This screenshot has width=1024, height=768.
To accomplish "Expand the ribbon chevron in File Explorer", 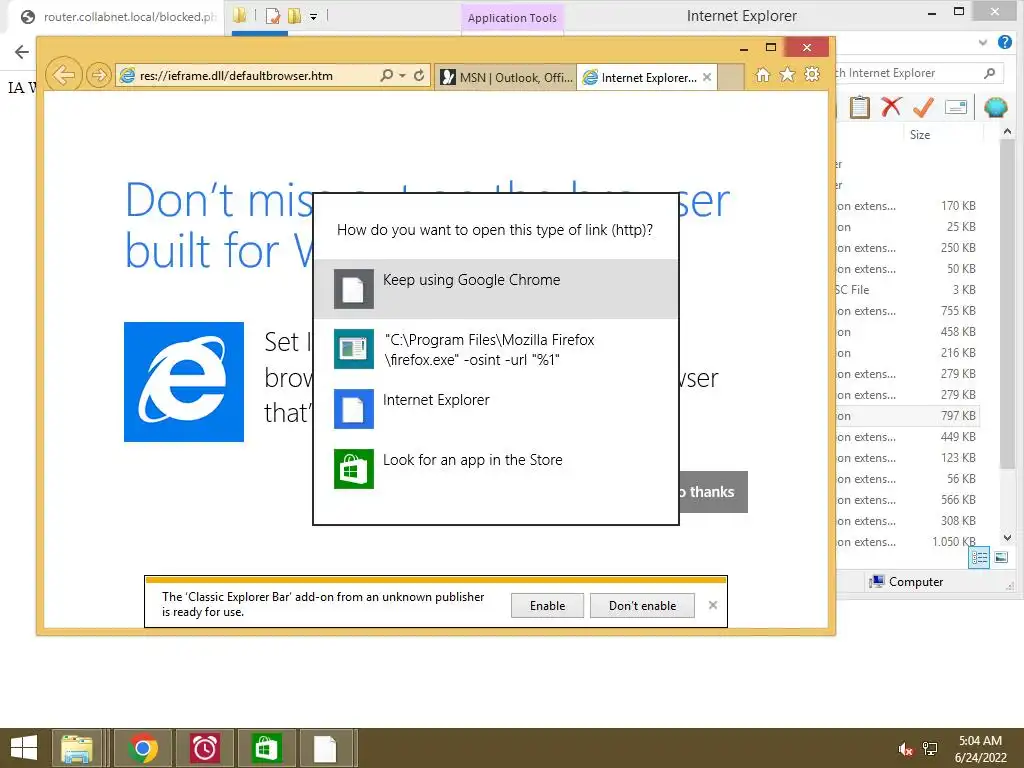I will [983, 42].
